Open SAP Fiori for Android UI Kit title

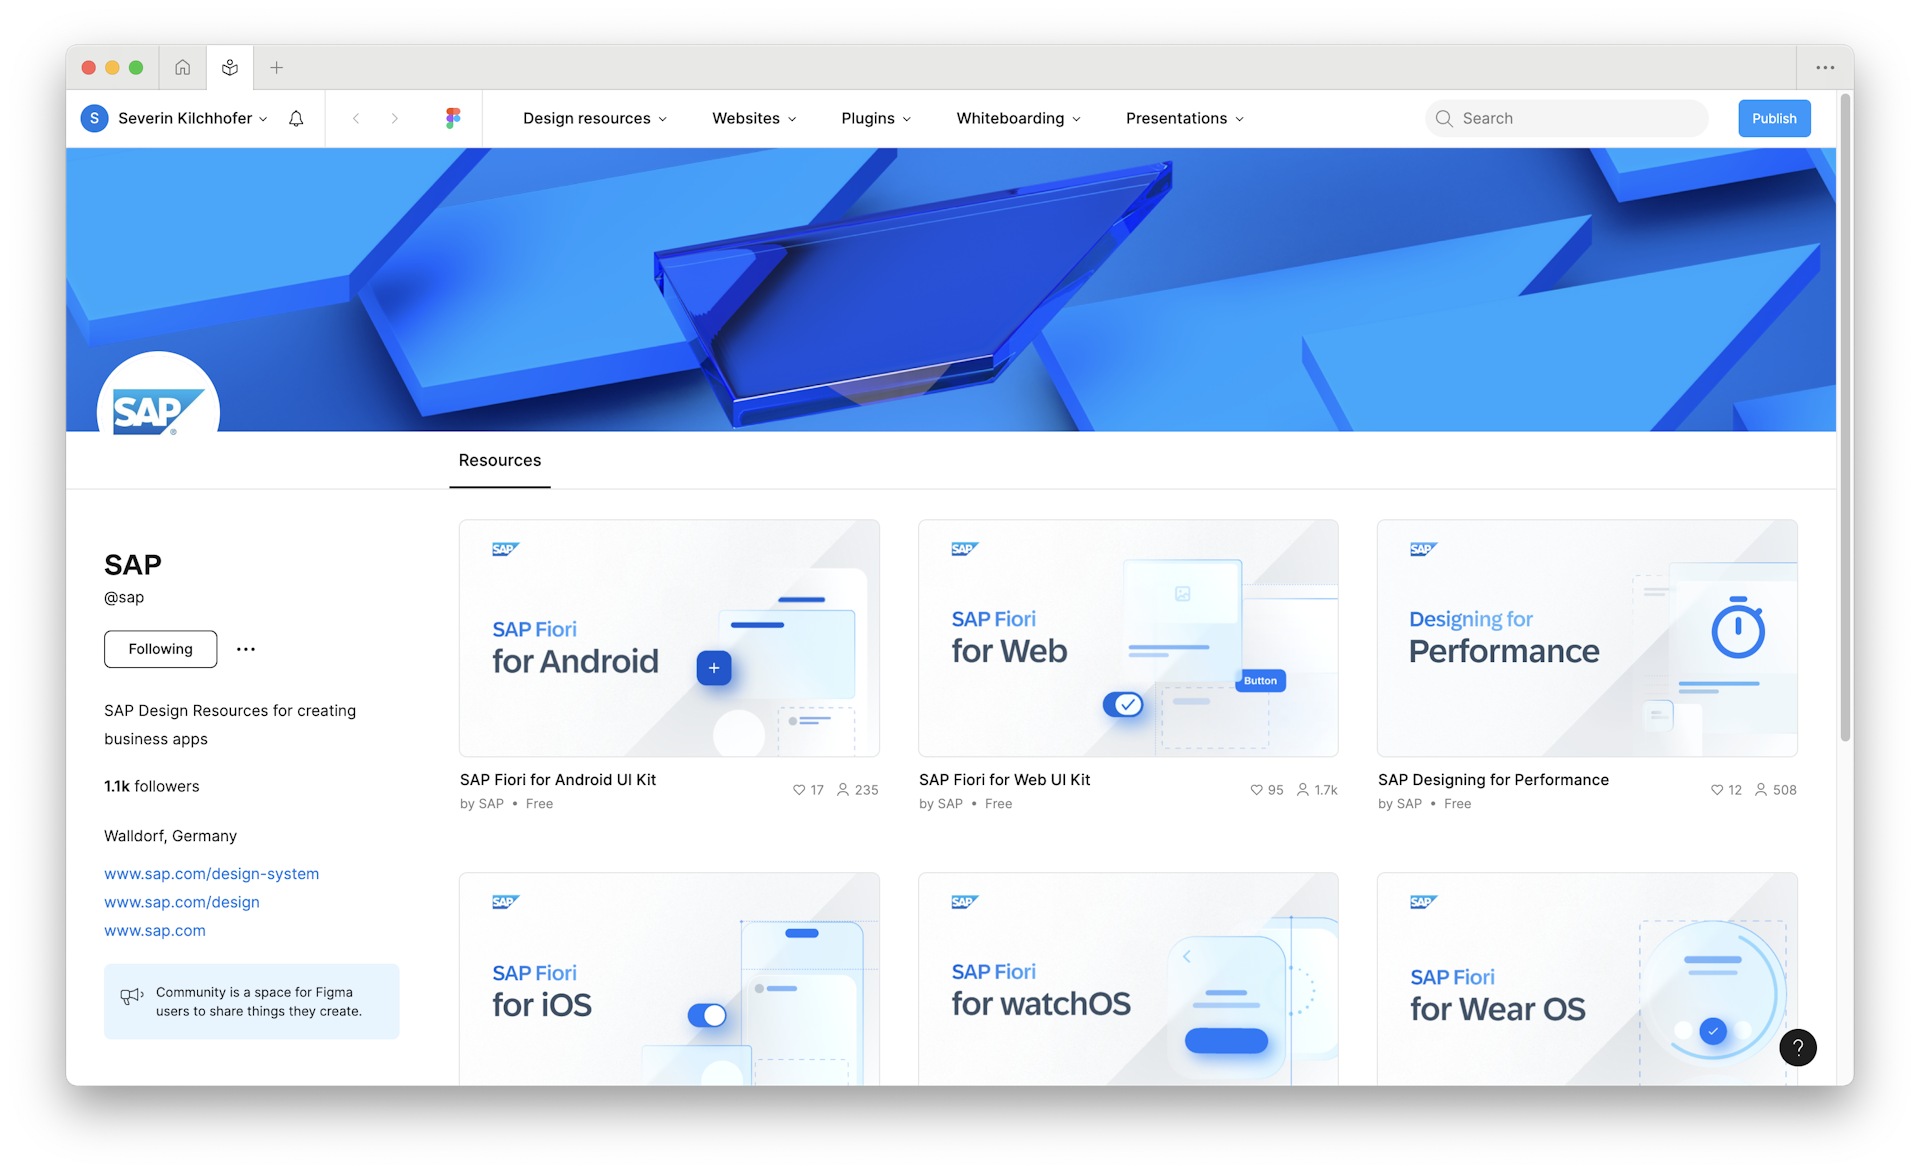tap(558, 780)
